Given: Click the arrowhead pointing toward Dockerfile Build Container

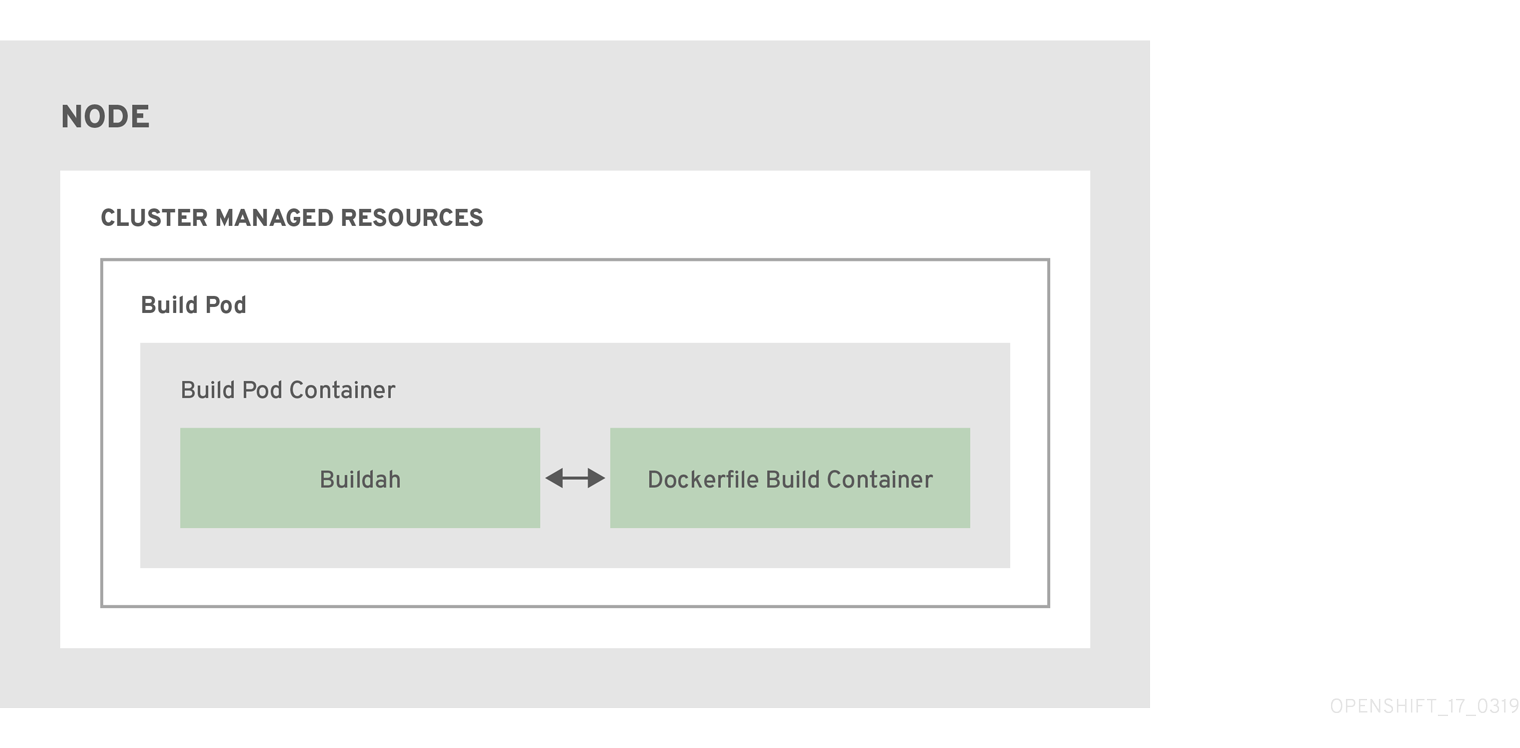Looking at the screenshot, I should [x=597, y=479].
